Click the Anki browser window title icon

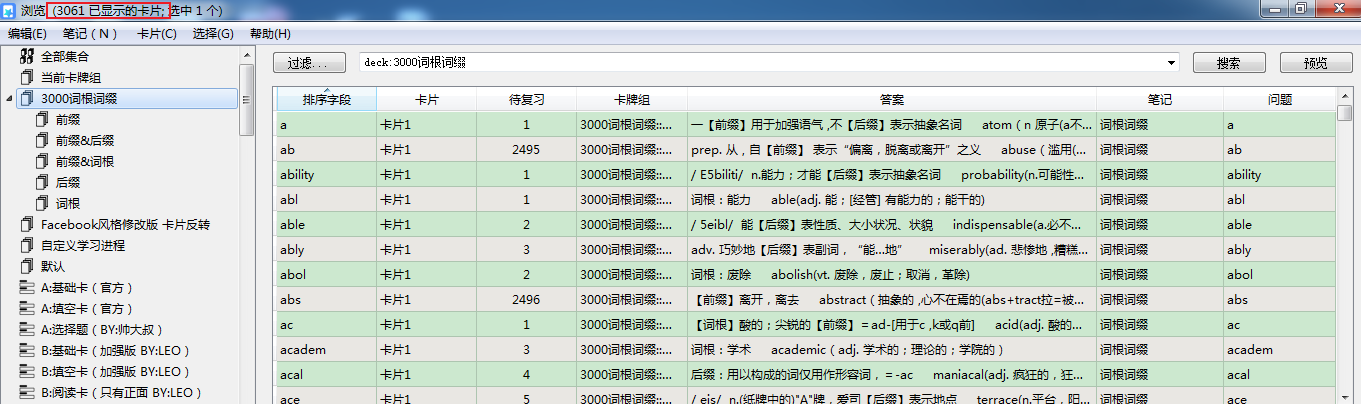click(x=10, y=10)
